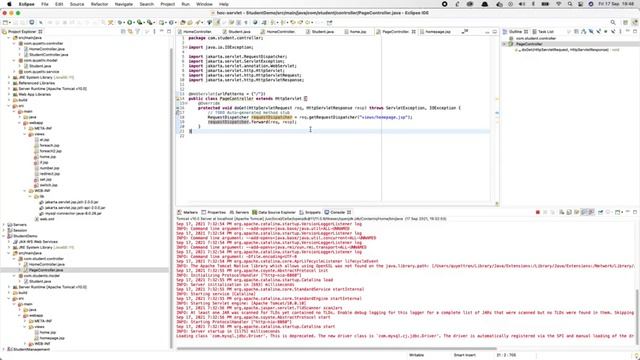This screenshot has width=640, height=360.
Task: Toggle show console on standard out change
Action: point(584,212)
